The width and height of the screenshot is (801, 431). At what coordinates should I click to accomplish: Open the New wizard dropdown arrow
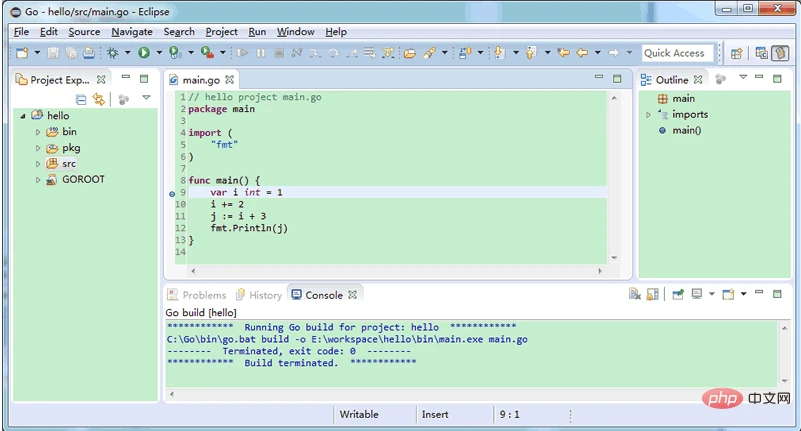tap(37, 53)
